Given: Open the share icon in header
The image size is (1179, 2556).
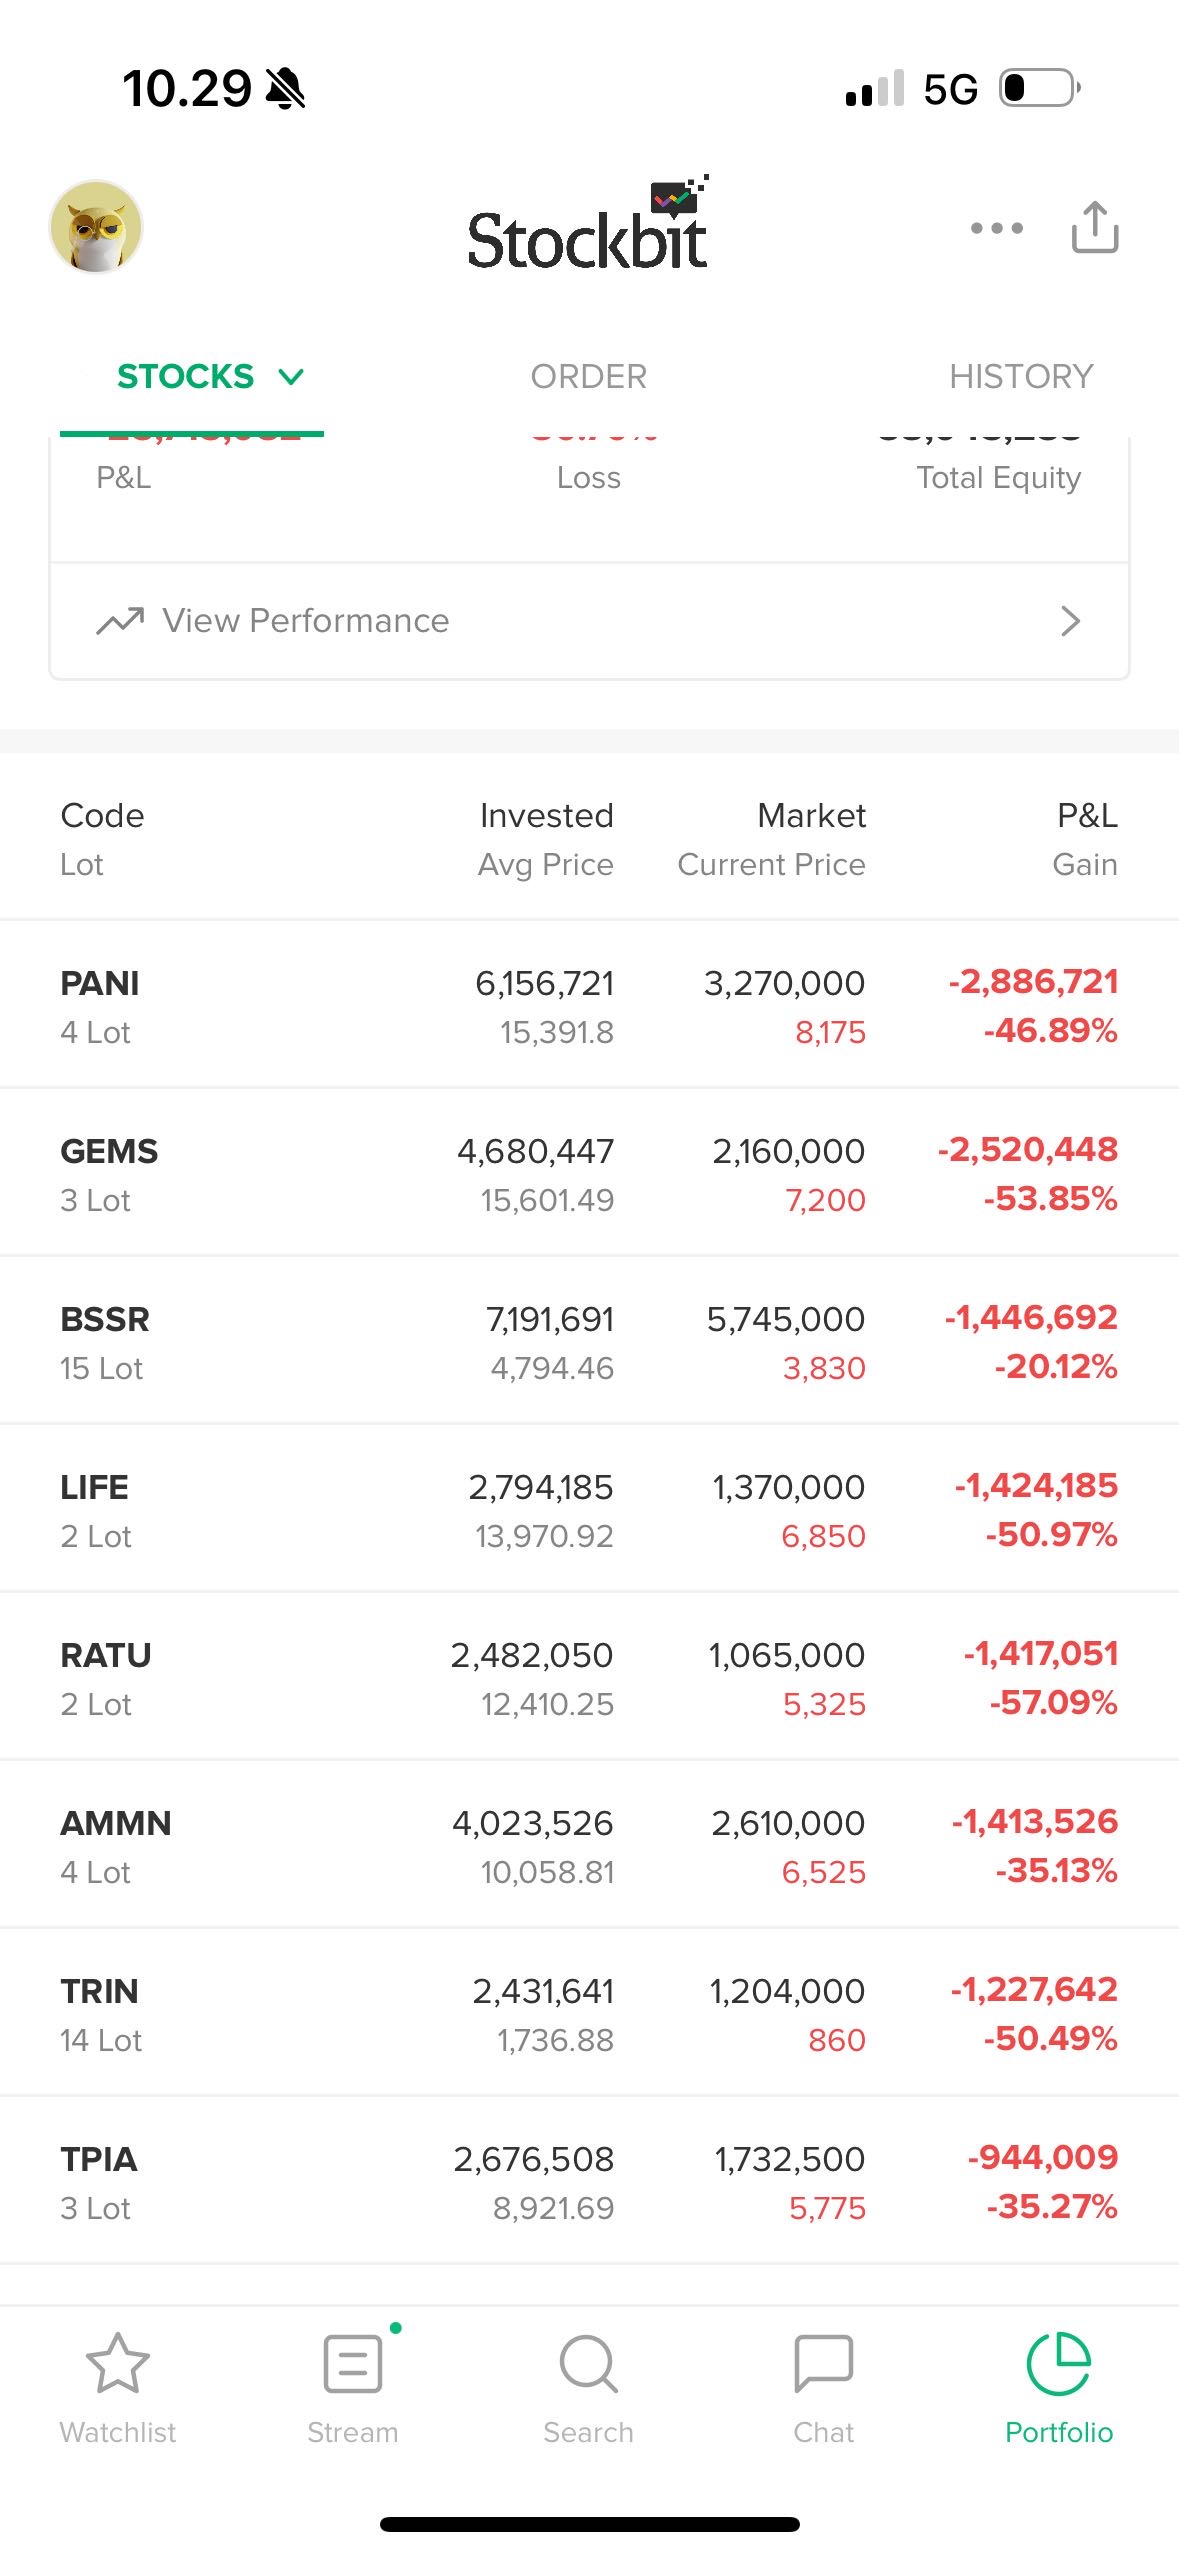Looking at the screenshot, I should click(1094, 227).
